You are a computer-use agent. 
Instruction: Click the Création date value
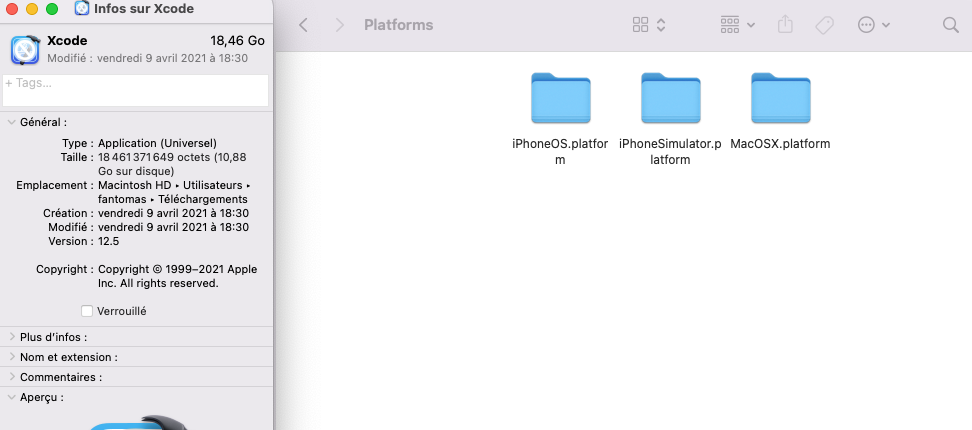tap(174, 213)
